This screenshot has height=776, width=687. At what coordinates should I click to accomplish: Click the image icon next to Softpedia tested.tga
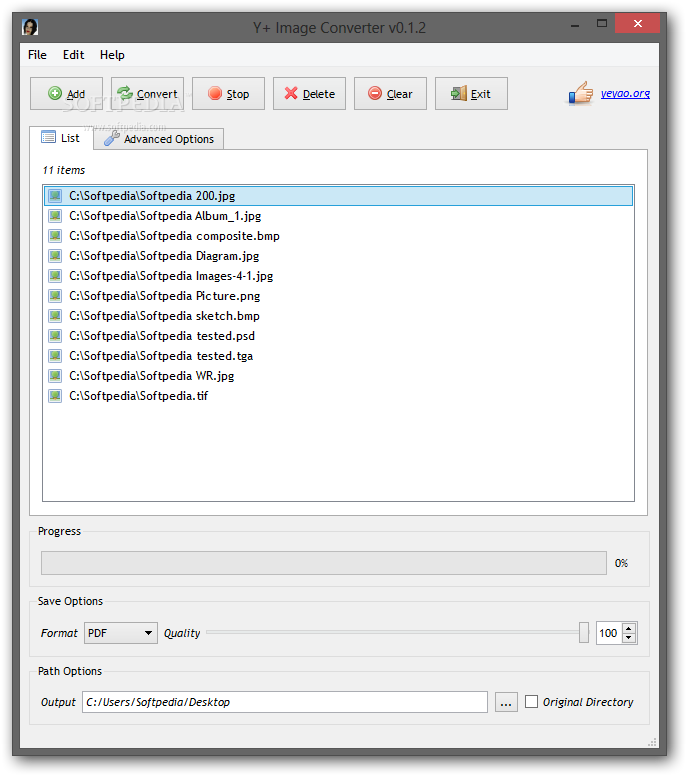click(x=55, y=356)
